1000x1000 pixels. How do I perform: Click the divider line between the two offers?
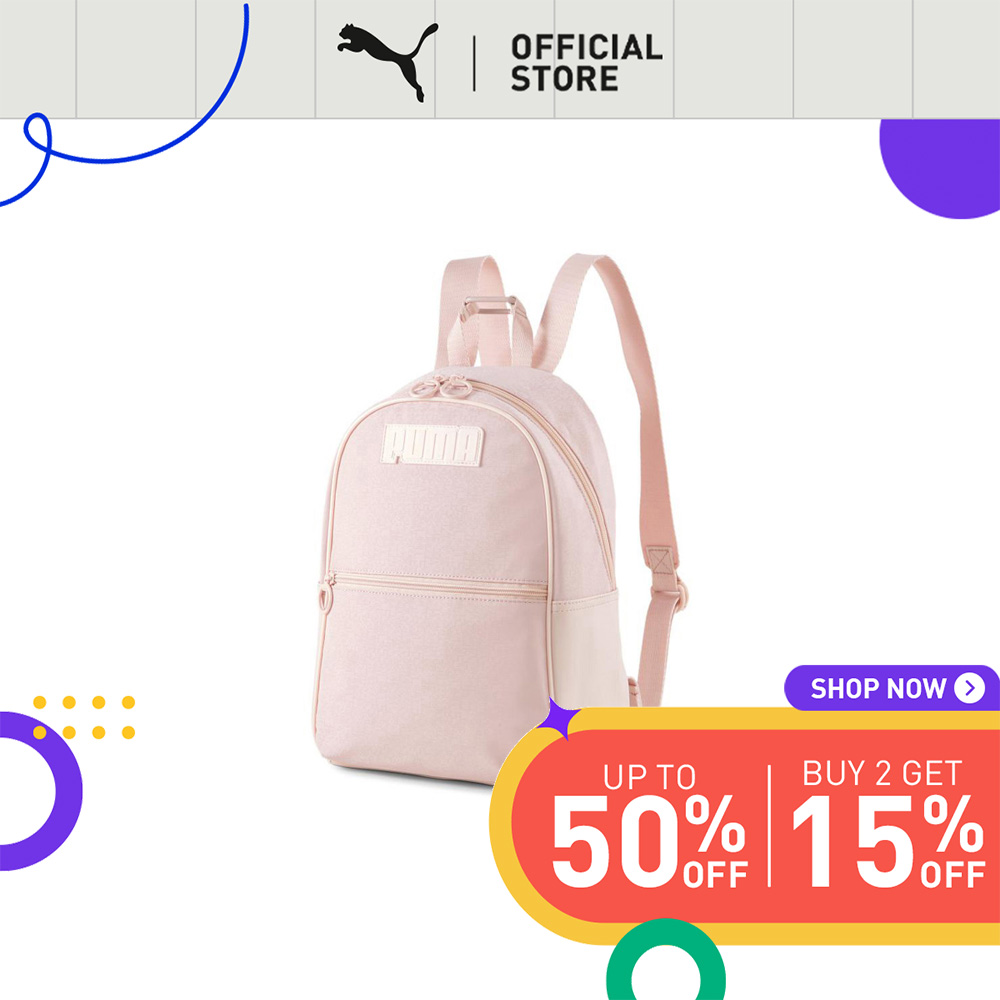click(770, 825)
